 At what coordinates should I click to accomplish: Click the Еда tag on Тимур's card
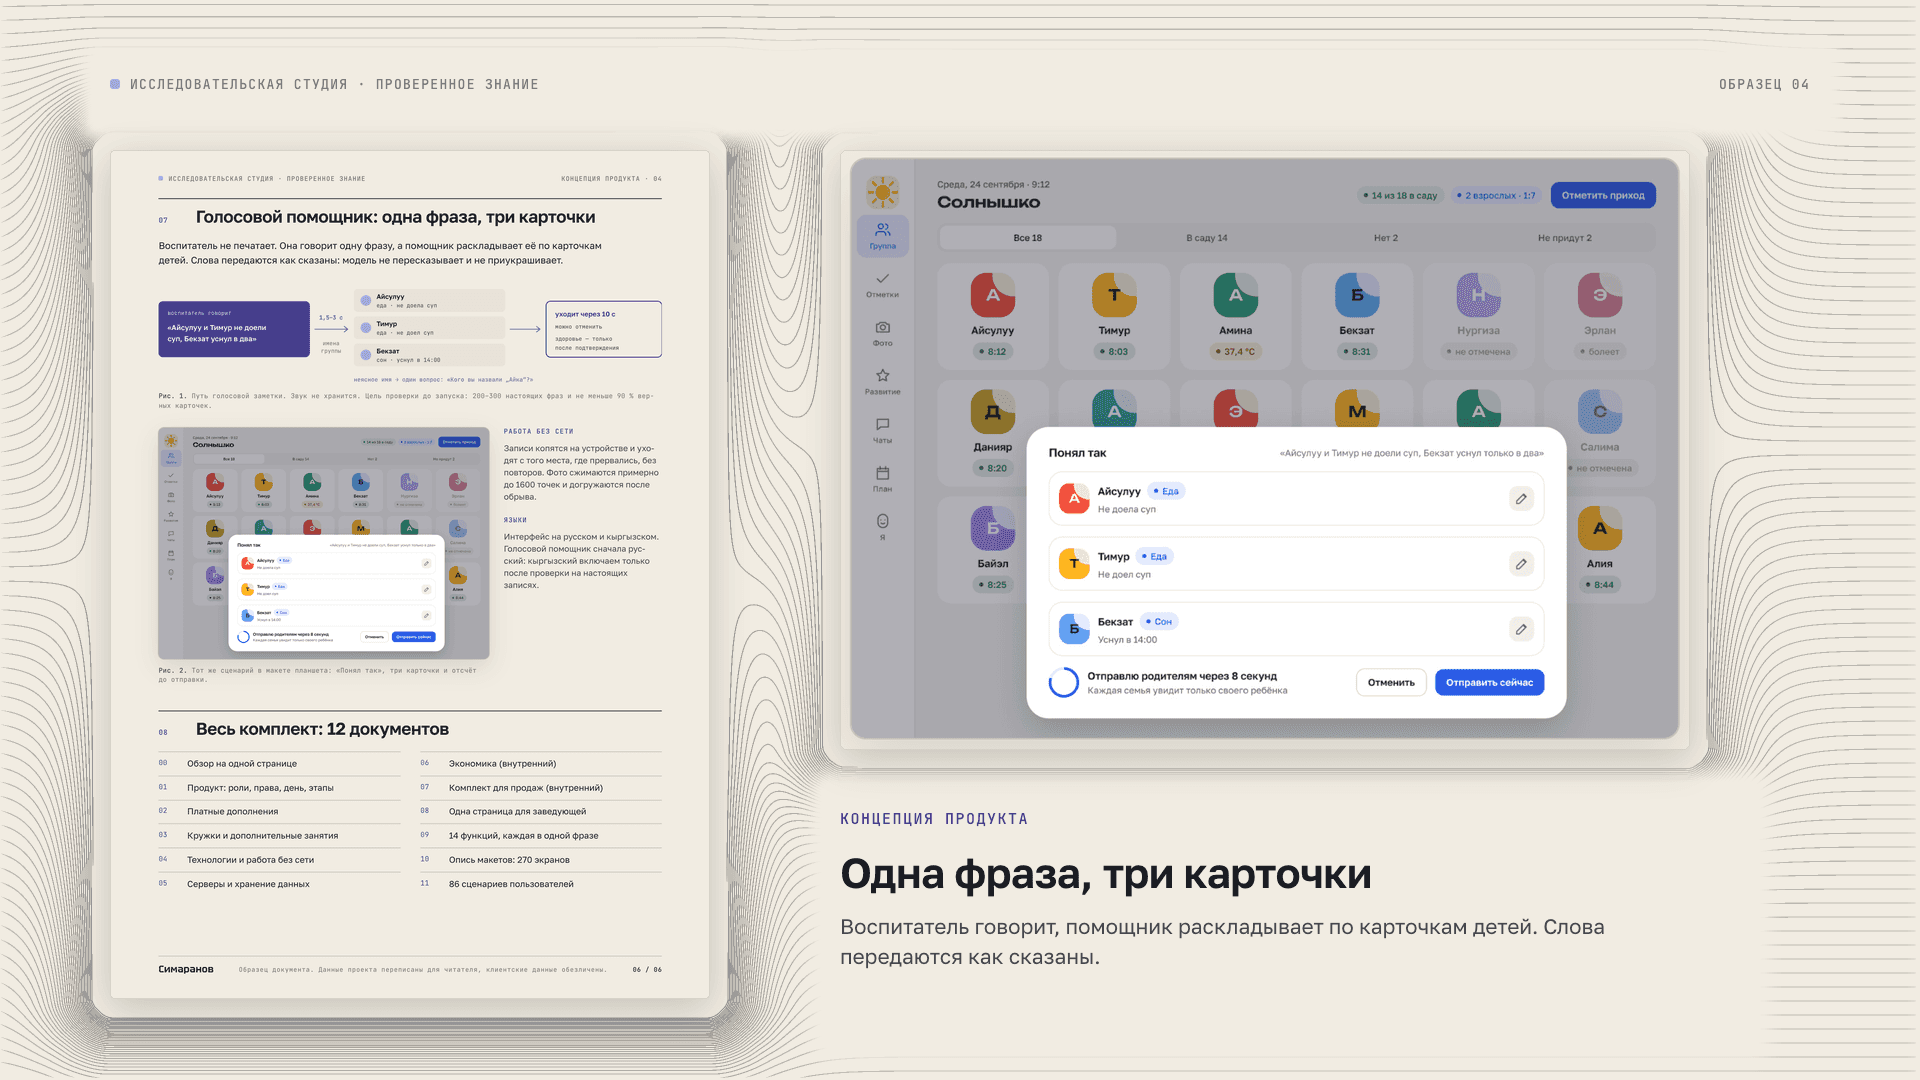1154,556
